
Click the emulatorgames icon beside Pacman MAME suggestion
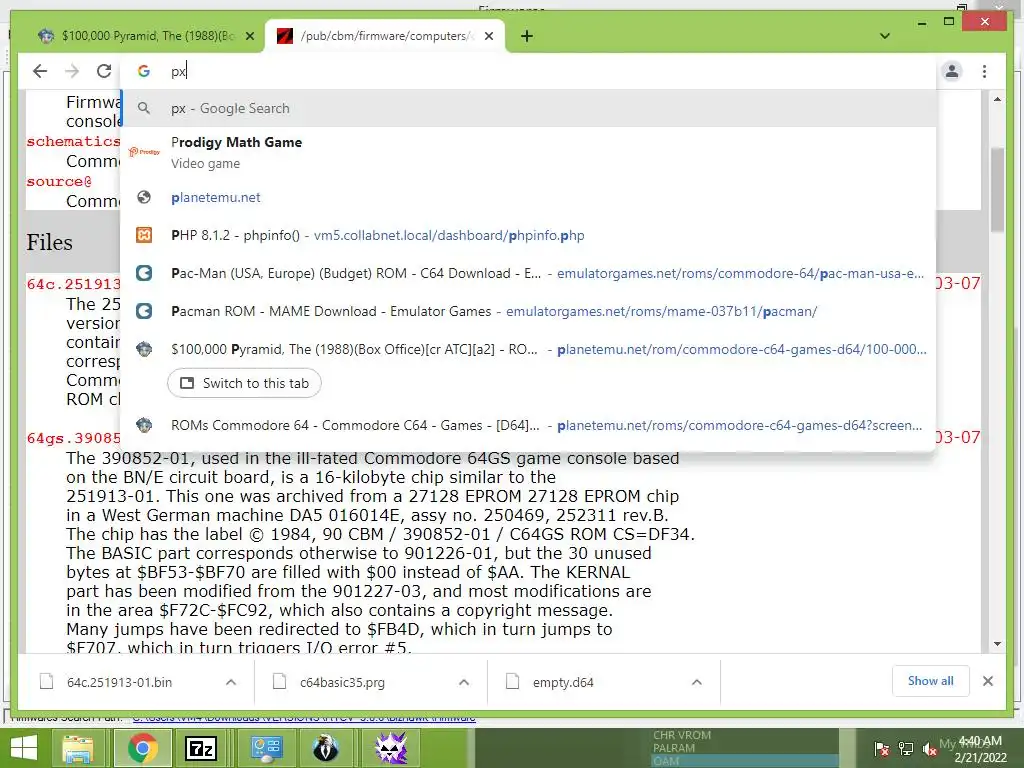click(144, 311)
